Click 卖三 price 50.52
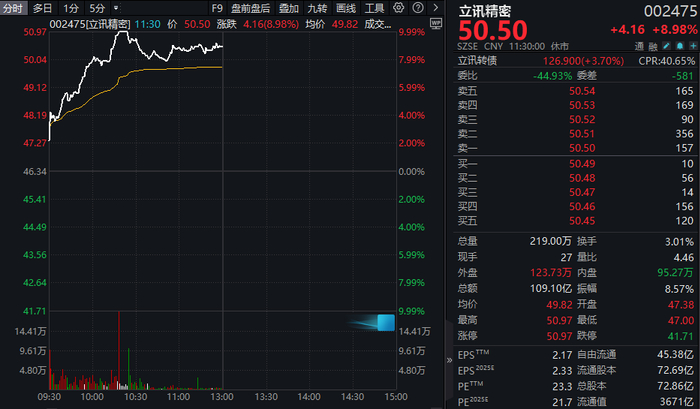The image size is (700, 409). pyautogui.click(x=582, y=120)
